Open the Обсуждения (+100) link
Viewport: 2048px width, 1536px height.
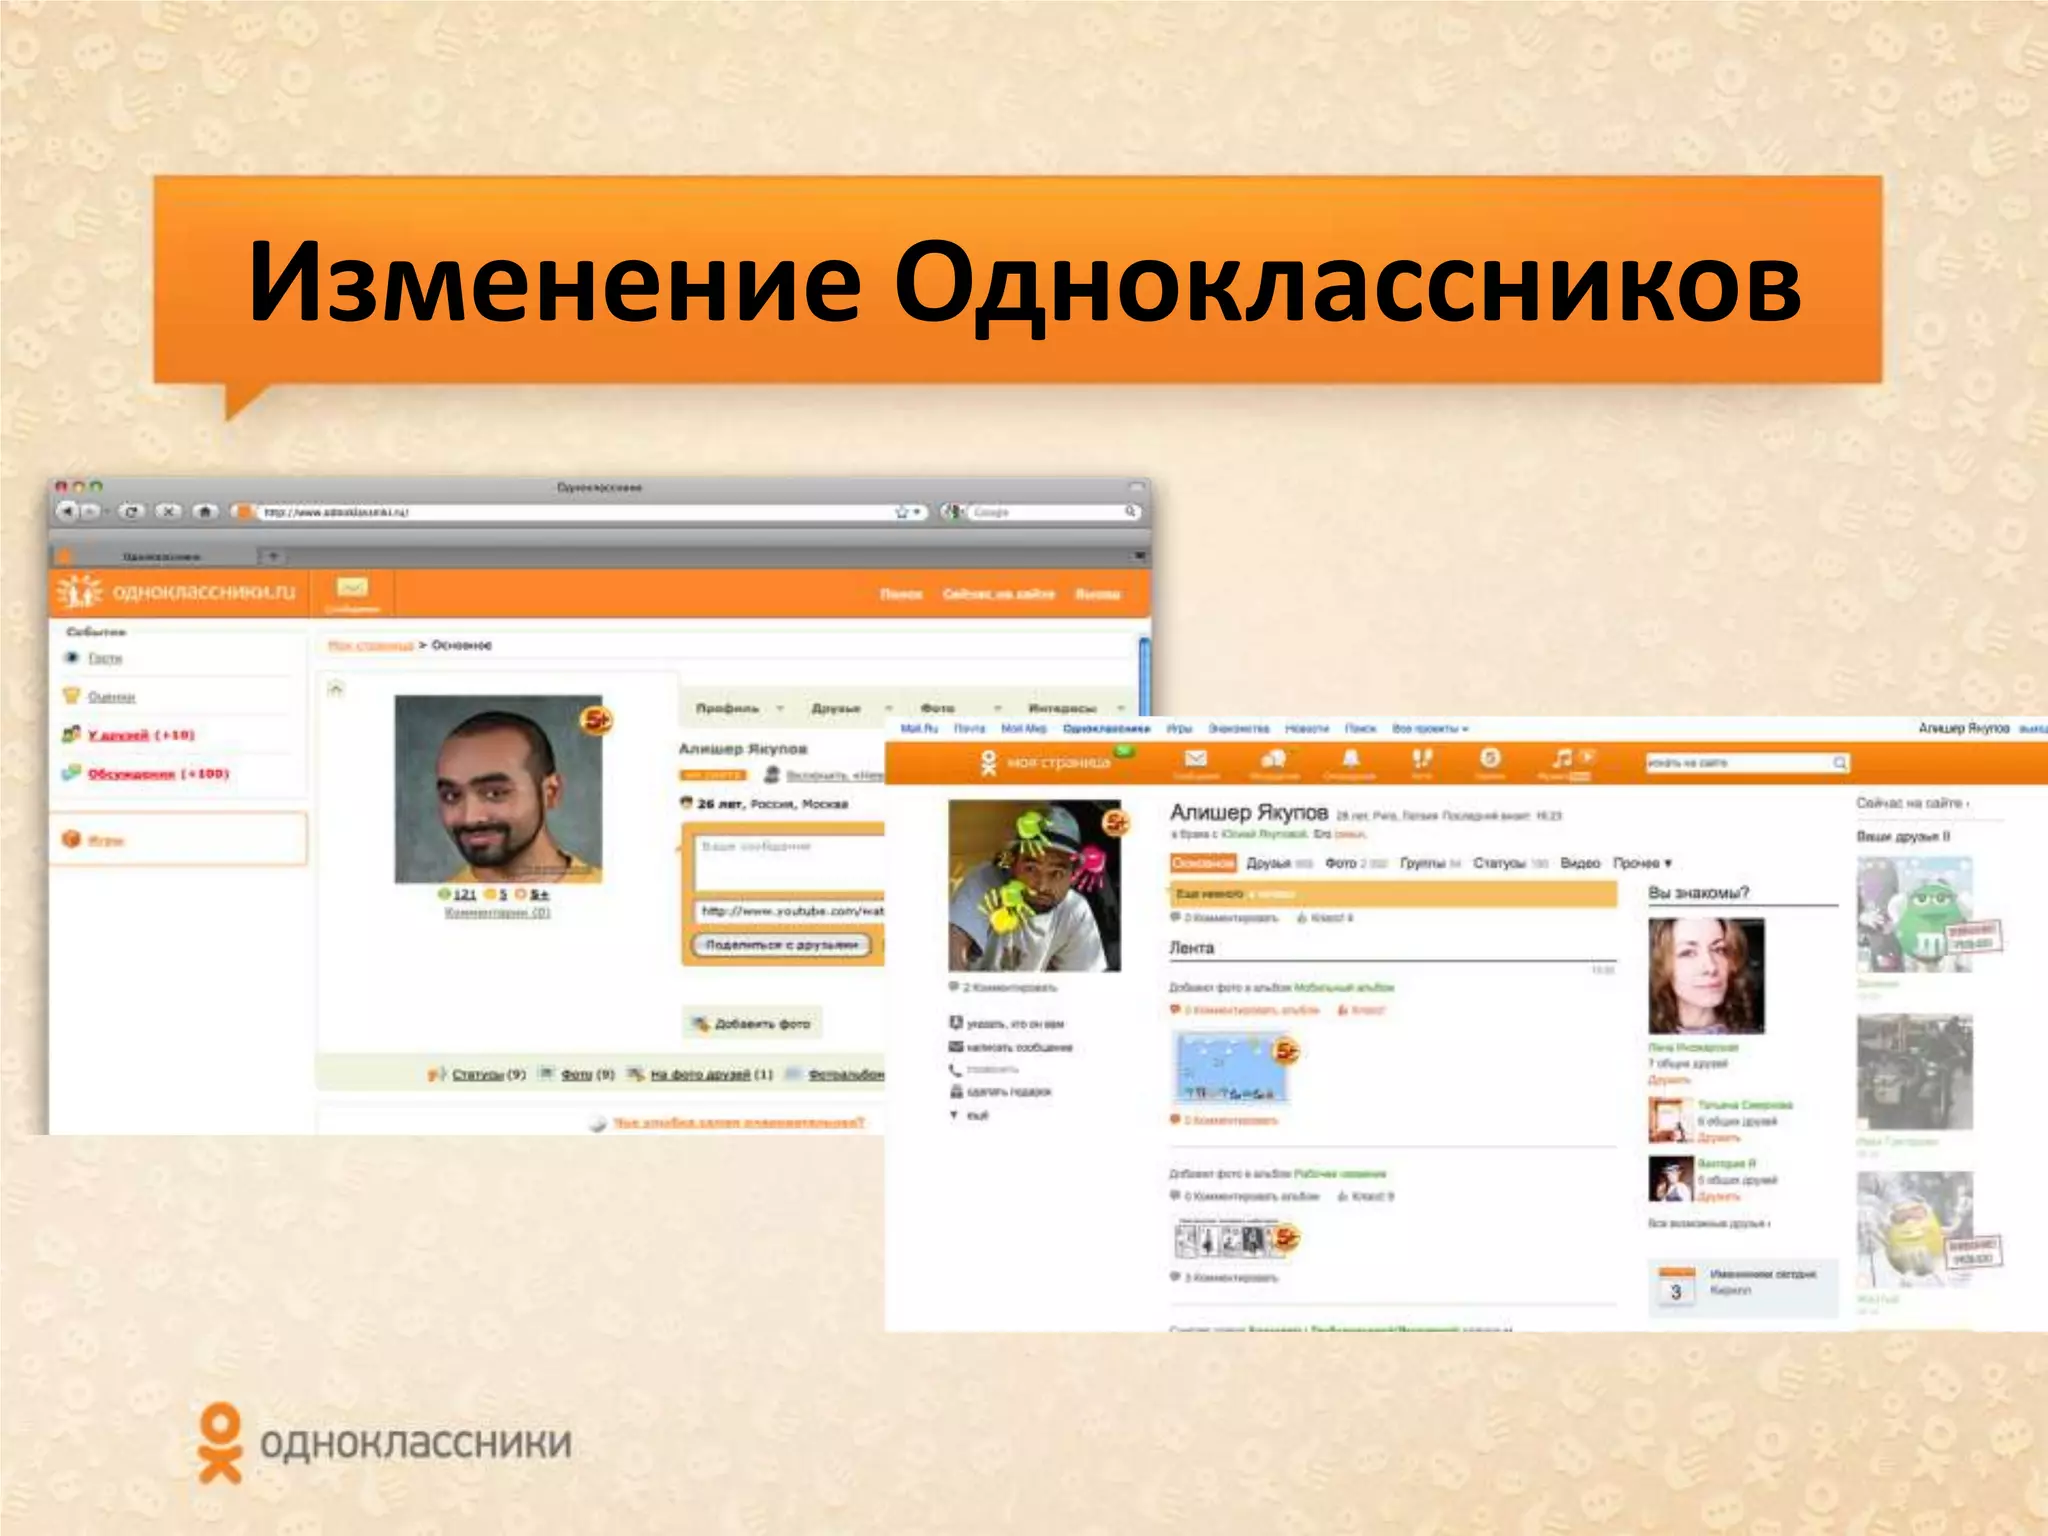point(158,774)
